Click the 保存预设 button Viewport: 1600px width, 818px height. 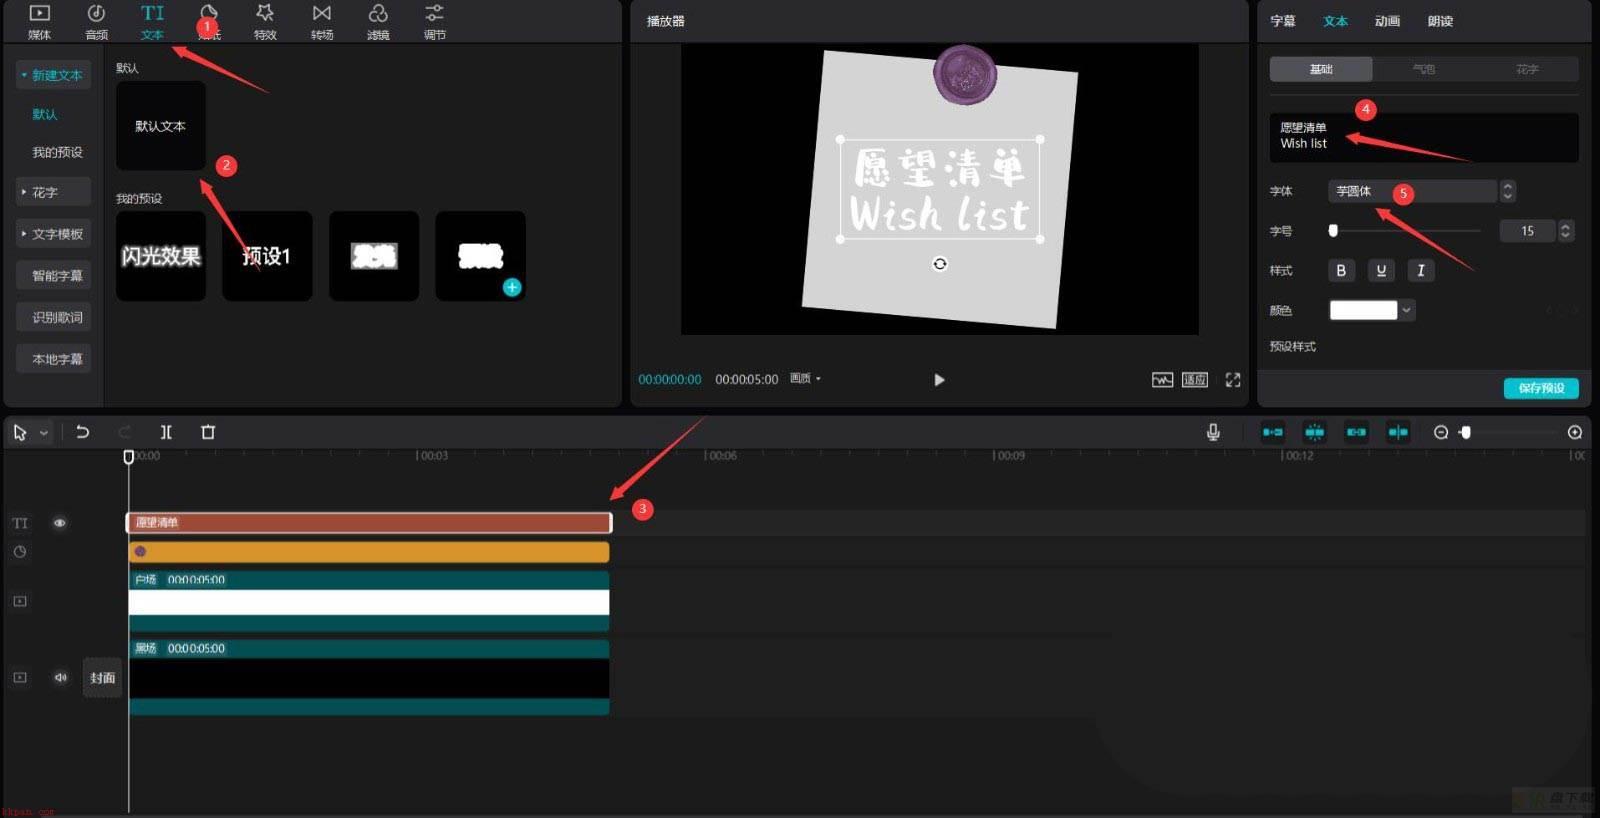click(1541, 388)
